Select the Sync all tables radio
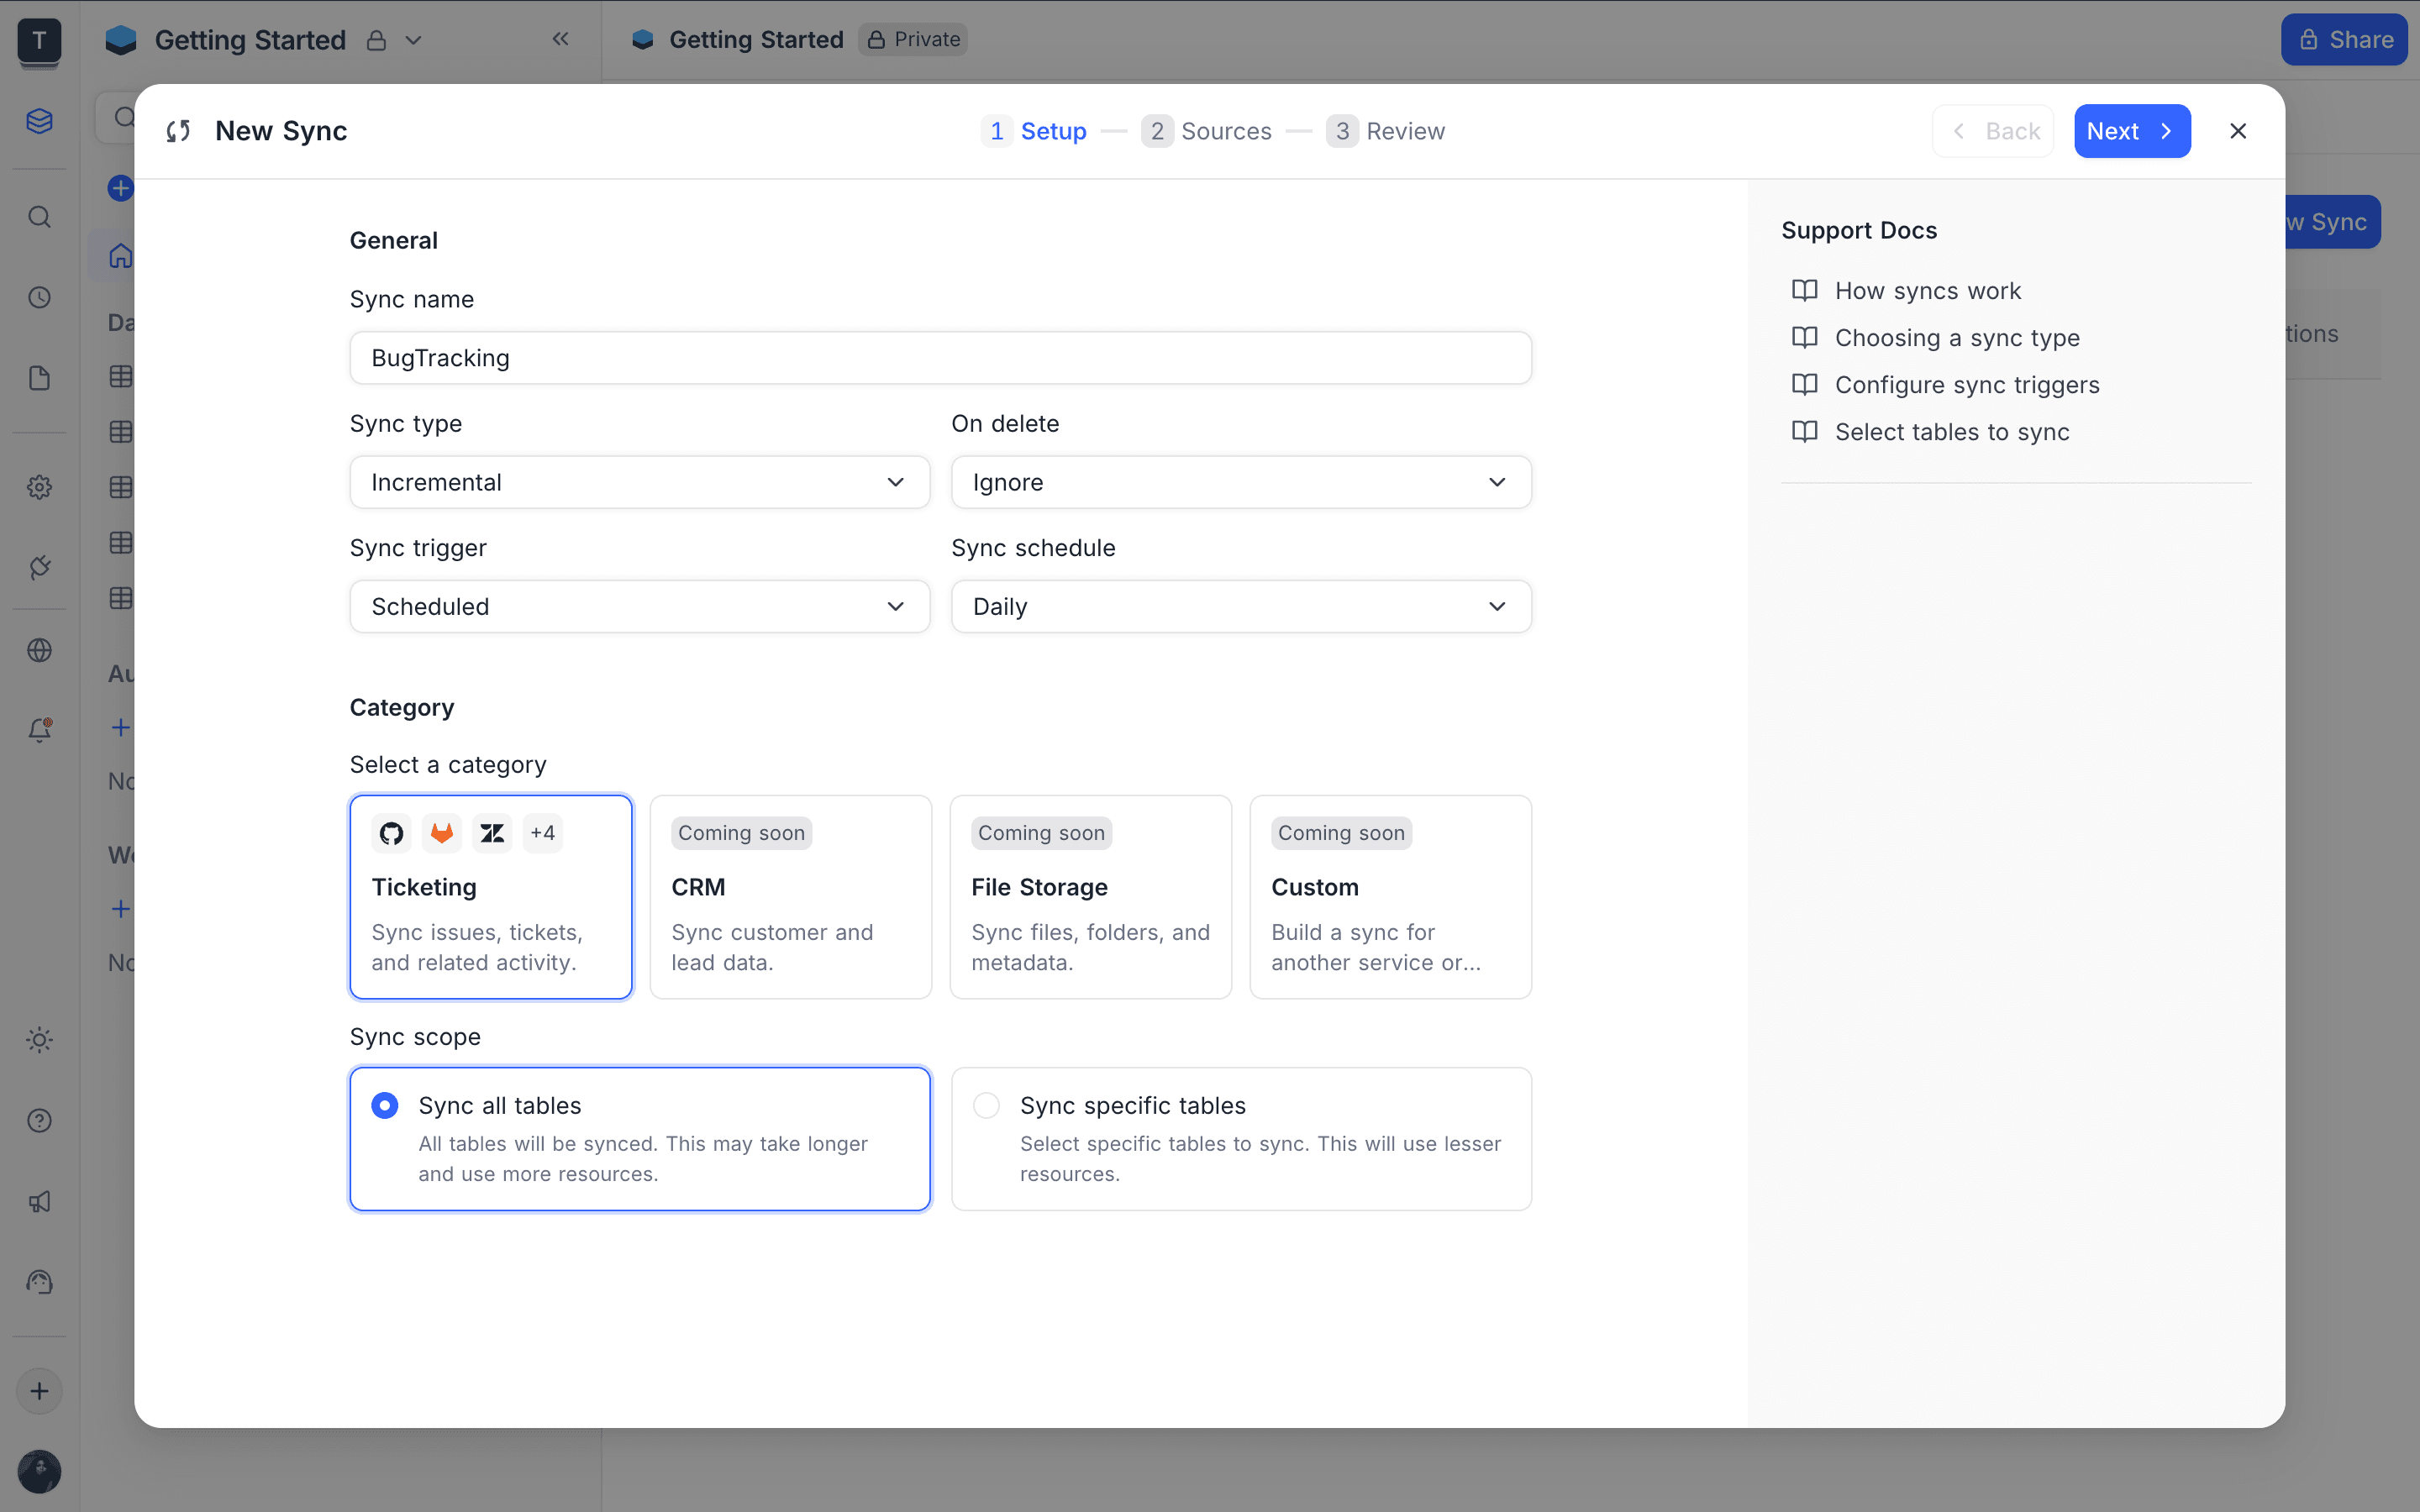 pos(385,1105)
